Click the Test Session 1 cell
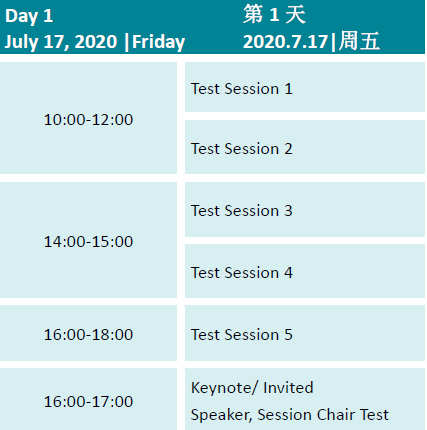Viewport: 427px width, 430px height. click(x=305, y=87)
